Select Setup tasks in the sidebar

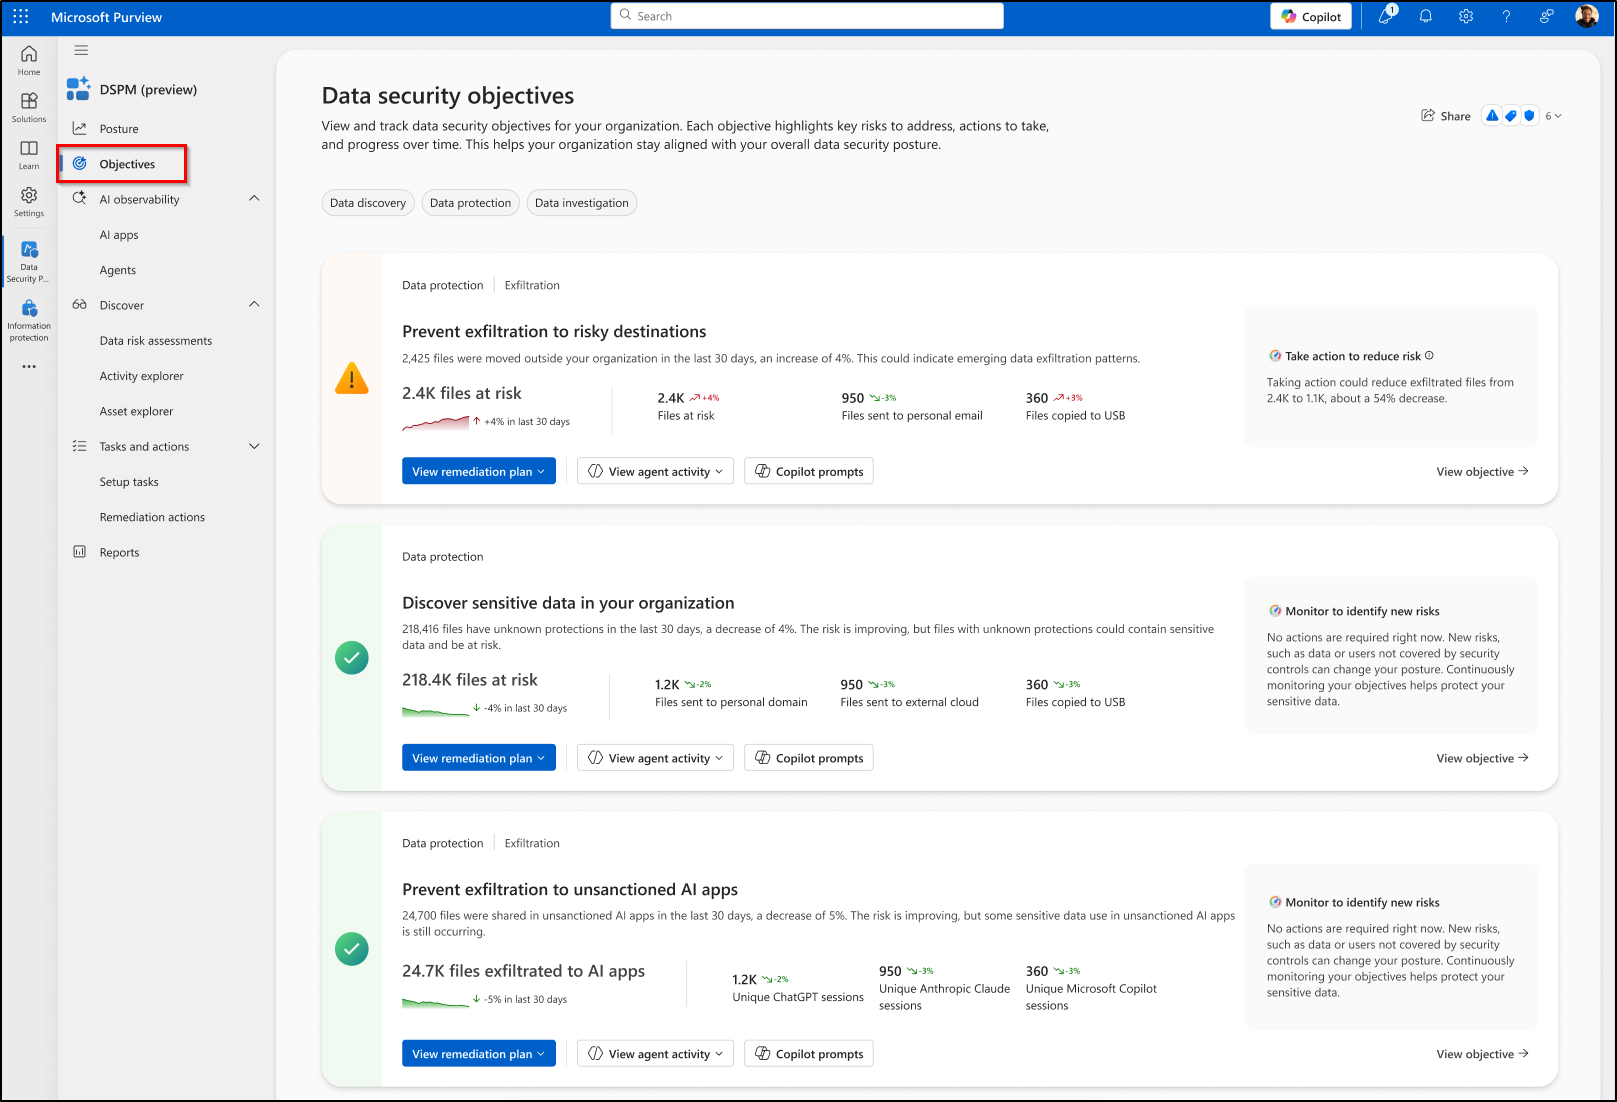(129, 481)
